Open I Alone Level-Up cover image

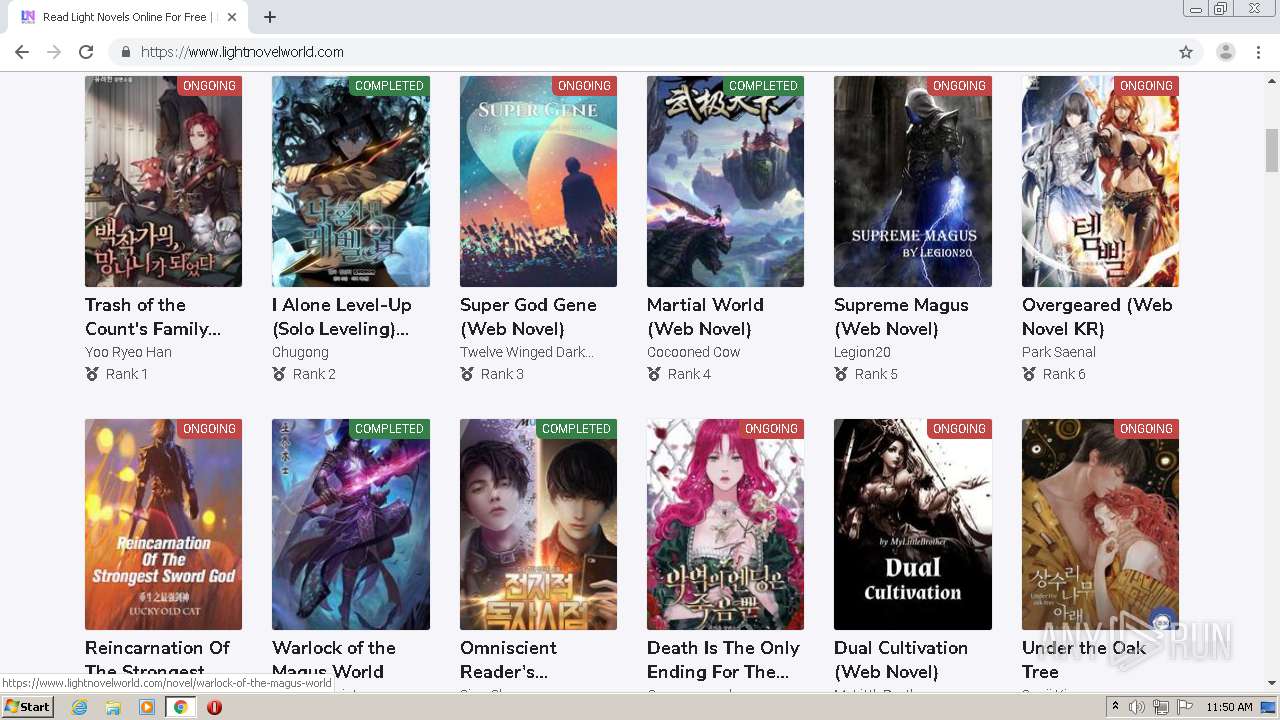click(x=351, y=181)
